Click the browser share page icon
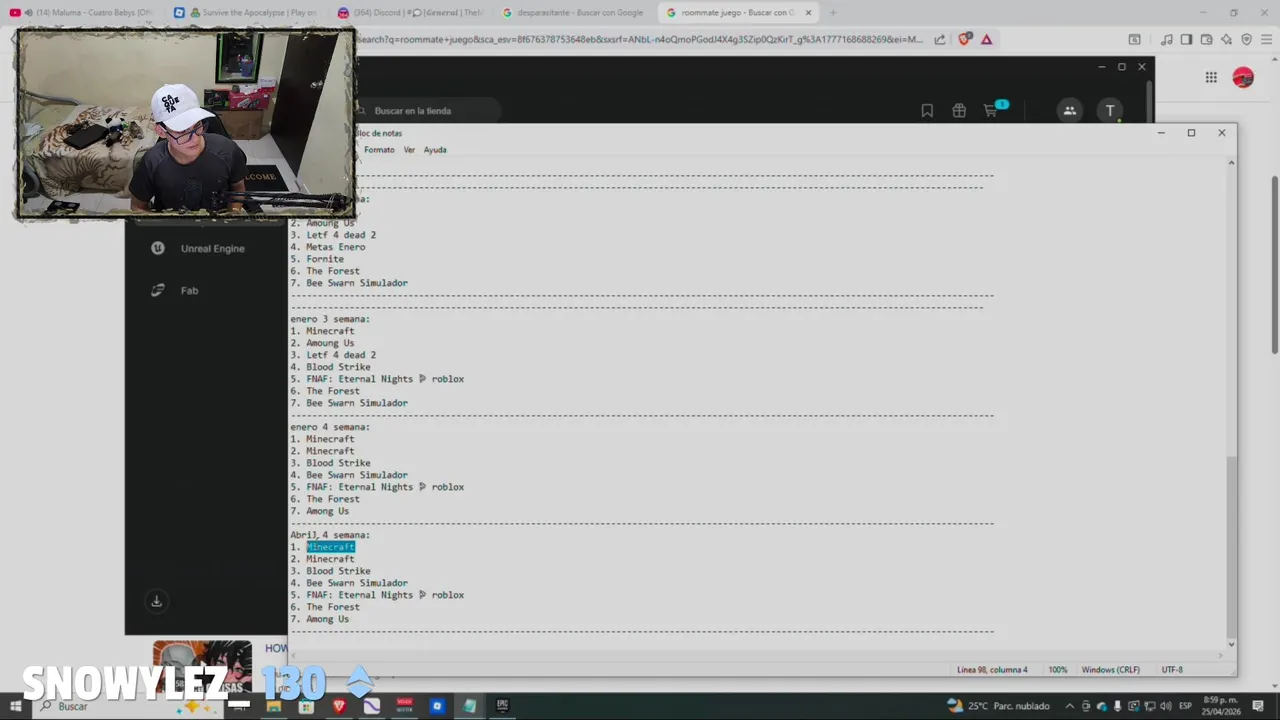The width and height of the screenshot is (1280, 720). 940,40
